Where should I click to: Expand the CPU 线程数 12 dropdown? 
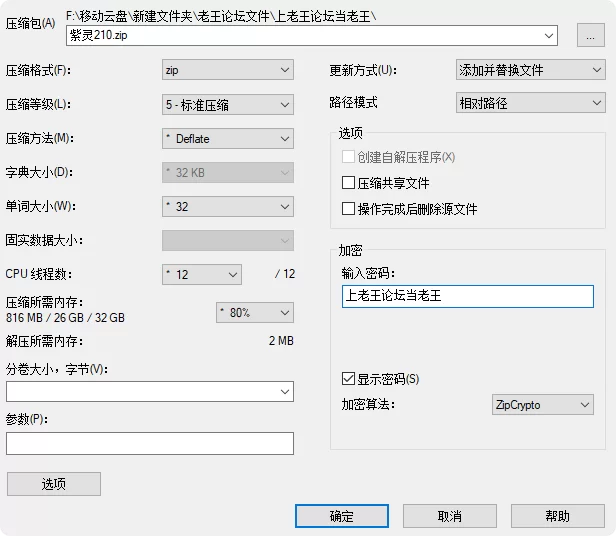202,274
